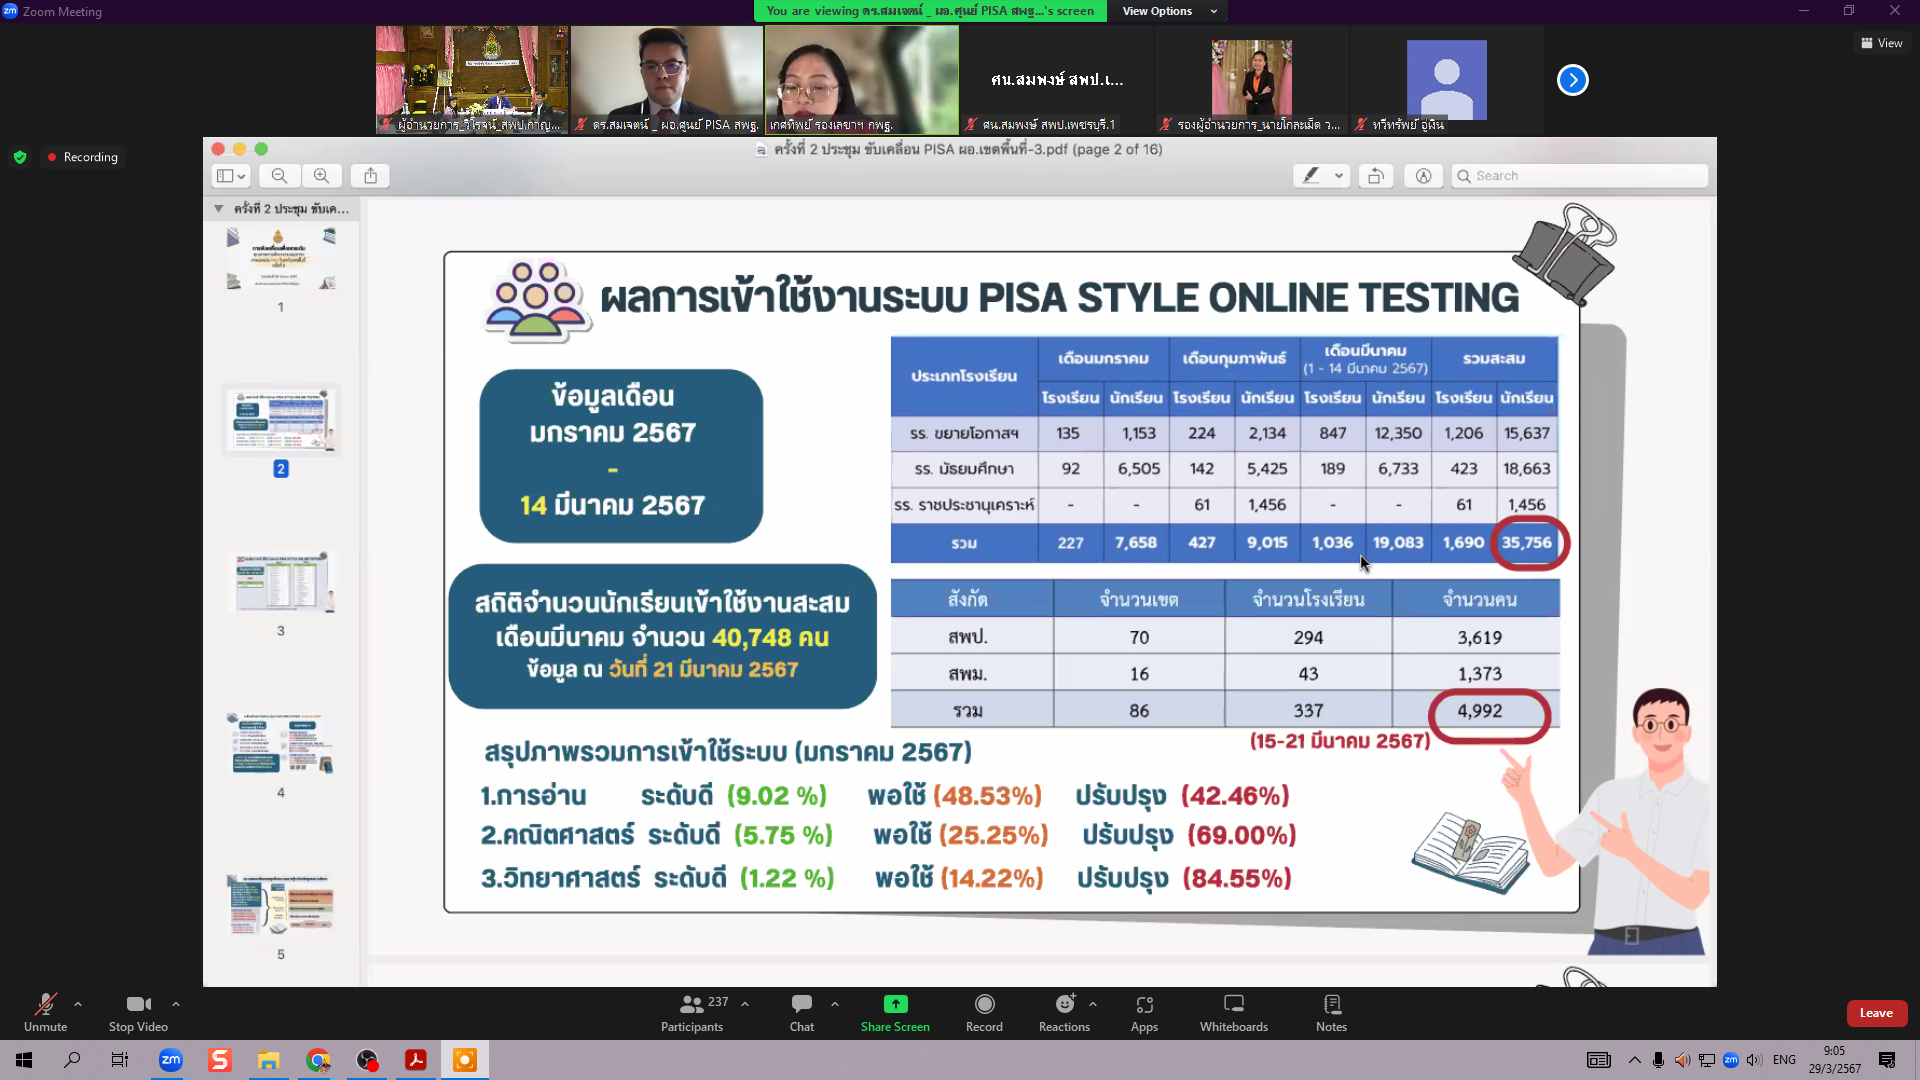Image resolution: width=1920 pixels, height=1080 pixels.
Task: Click the 4,992 cell in lower table
Action: (1479, 711)
